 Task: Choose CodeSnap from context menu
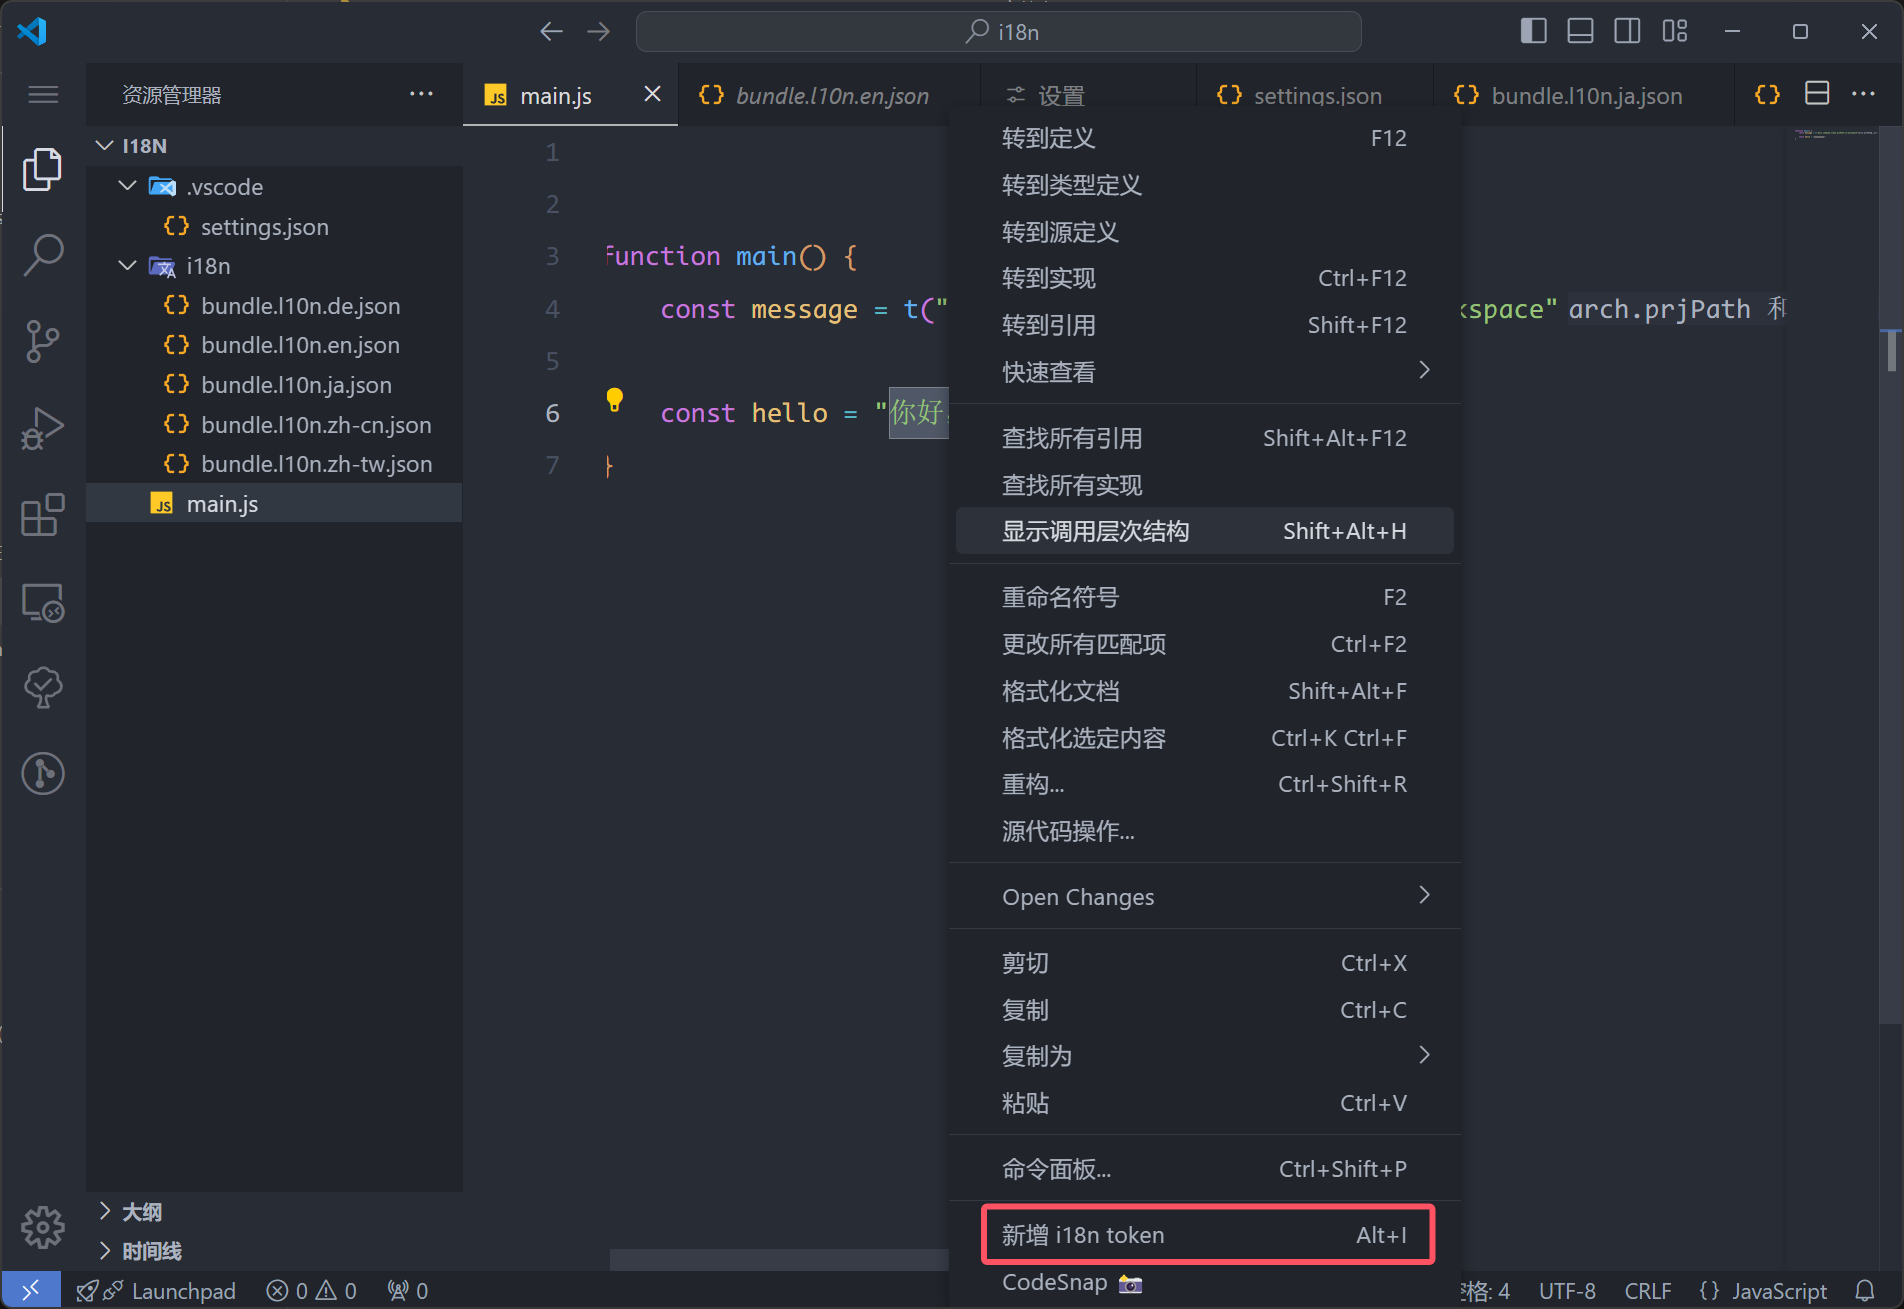[x=1204, y=1282]
